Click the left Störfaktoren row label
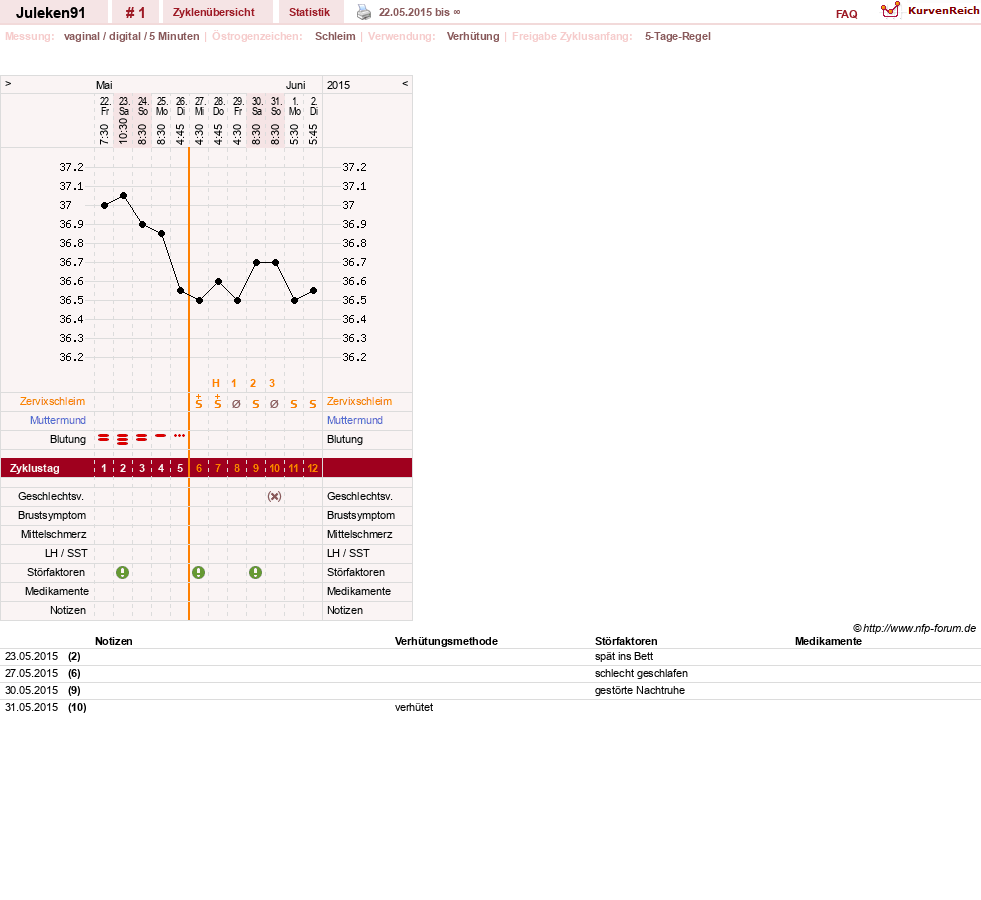The height and width of the screenshot is (900, 981). [56, 572]
